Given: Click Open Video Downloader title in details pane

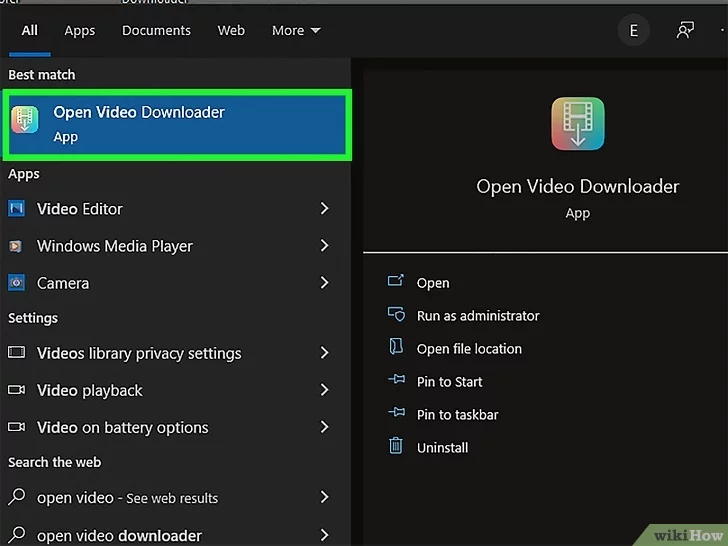Looking at the screenshot, I should coord(578,187).
